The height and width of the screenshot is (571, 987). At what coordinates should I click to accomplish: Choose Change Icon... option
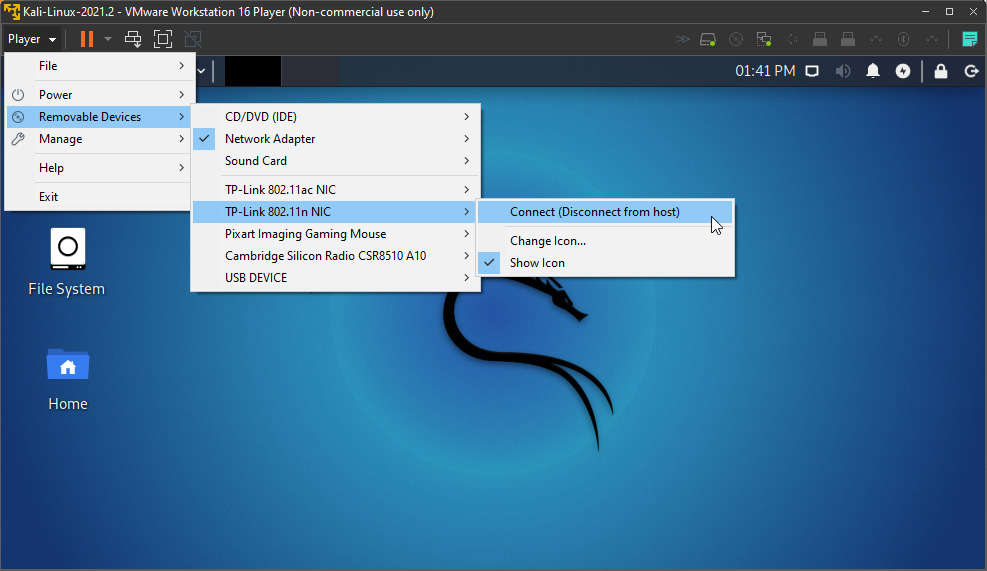[x=547, y=241]
